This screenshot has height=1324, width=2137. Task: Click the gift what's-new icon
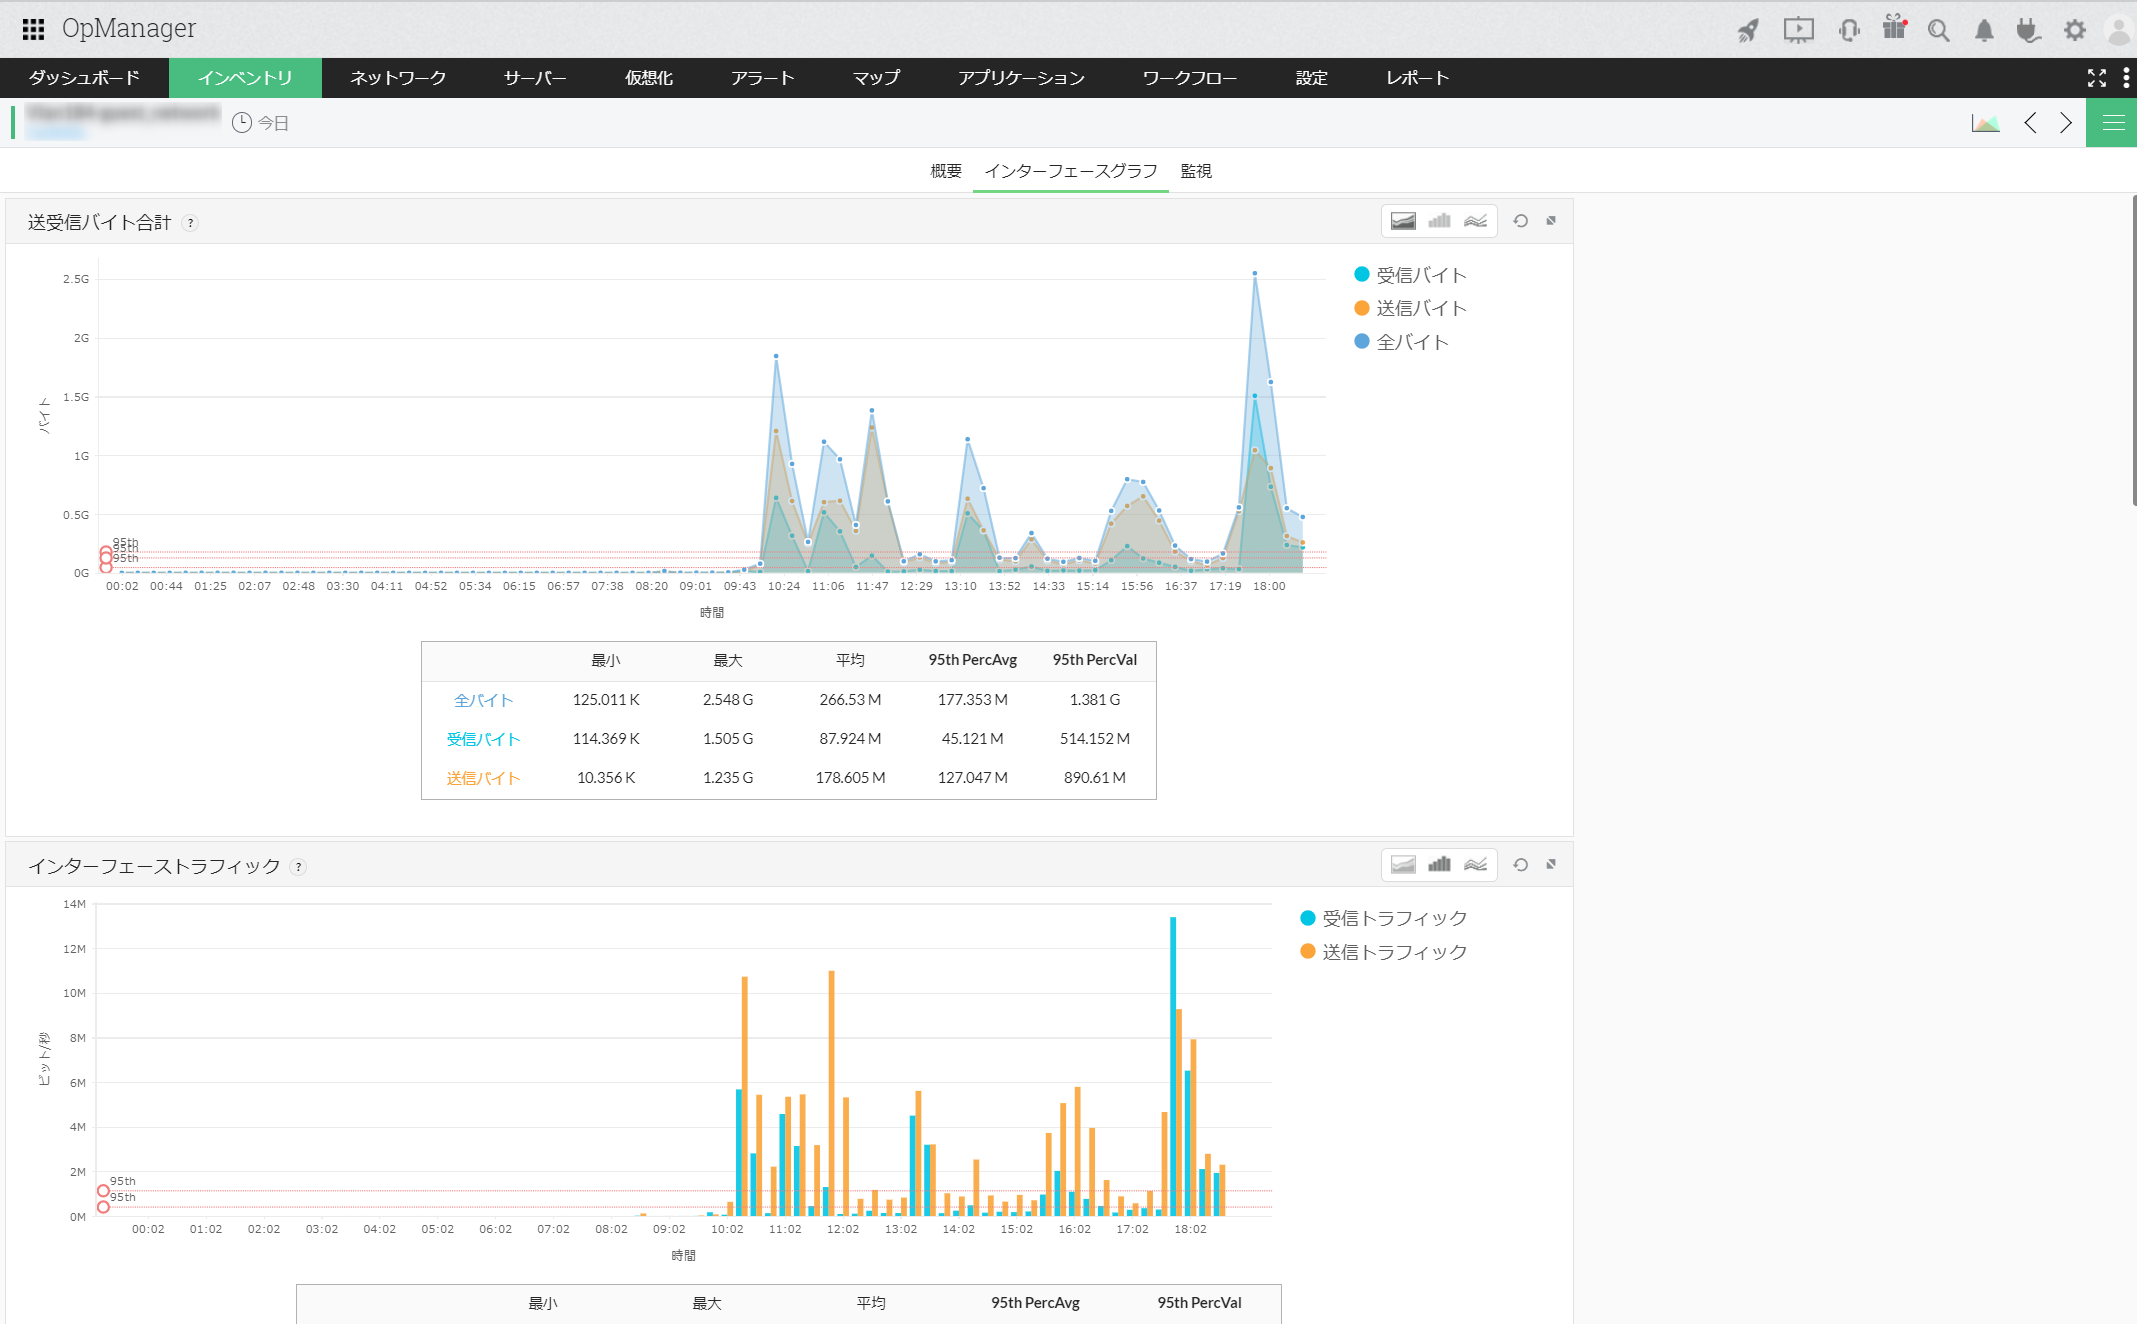coord(1894,28)
